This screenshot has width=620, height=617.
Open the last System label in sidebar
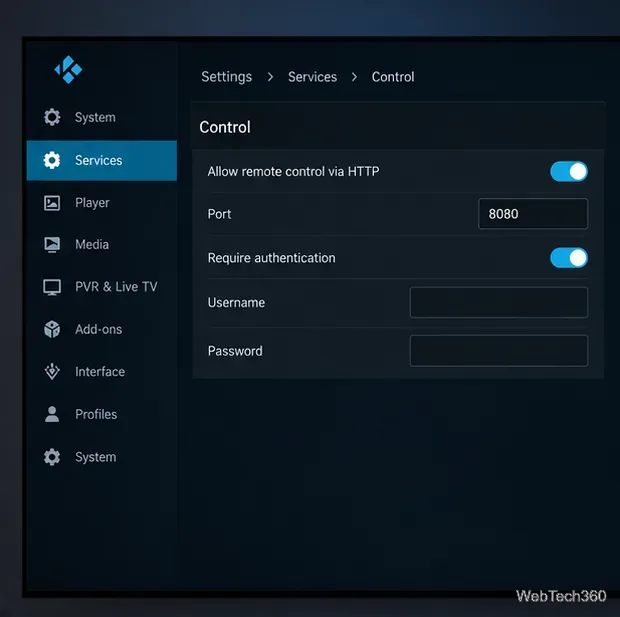(x=96, y=457)
